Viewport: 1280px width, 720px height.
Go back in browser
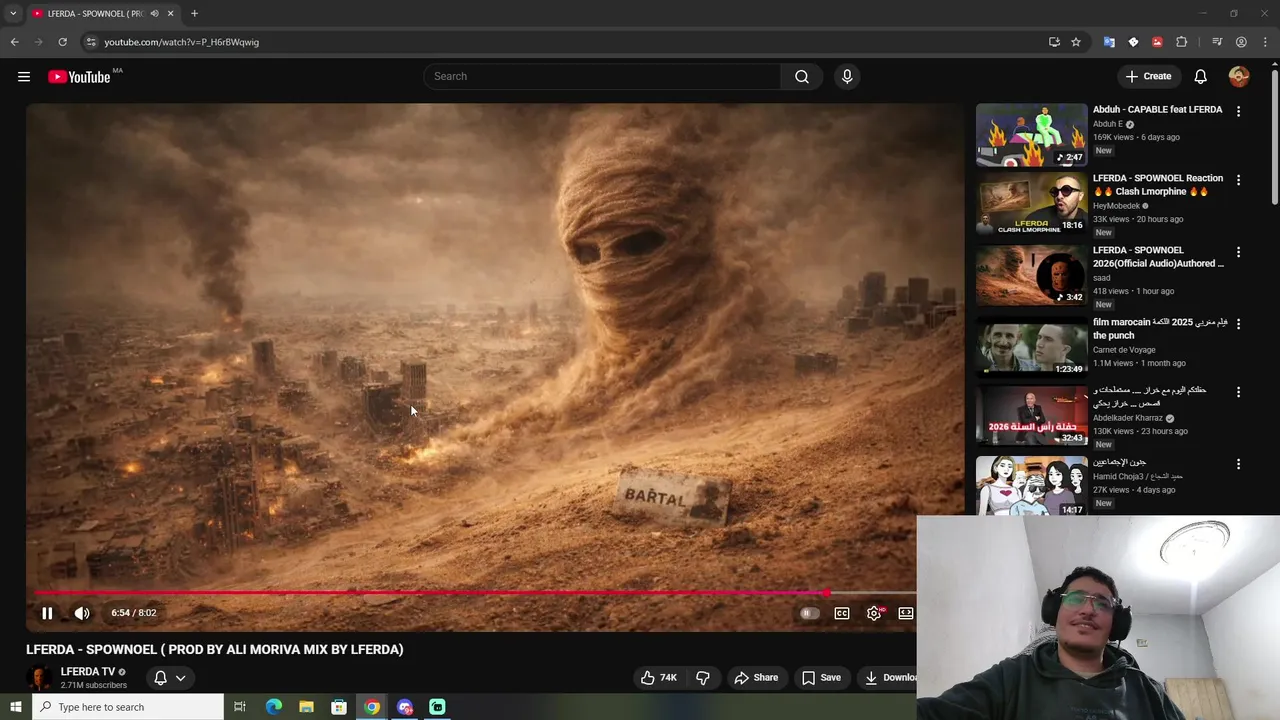(x=14, y=42)
